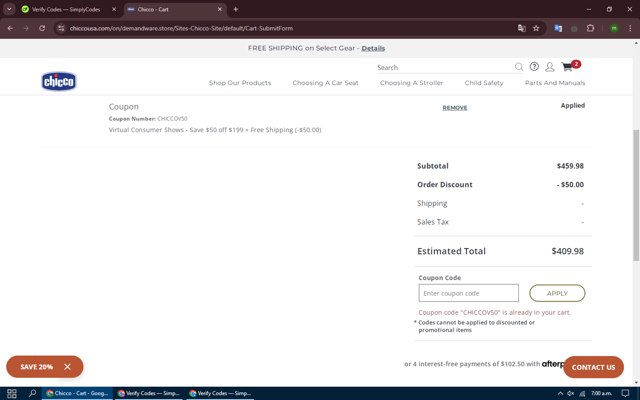Viewport: 640px width, 400px height.
Task: Open the shopping cart icon
Action: (x=567, y=67)
